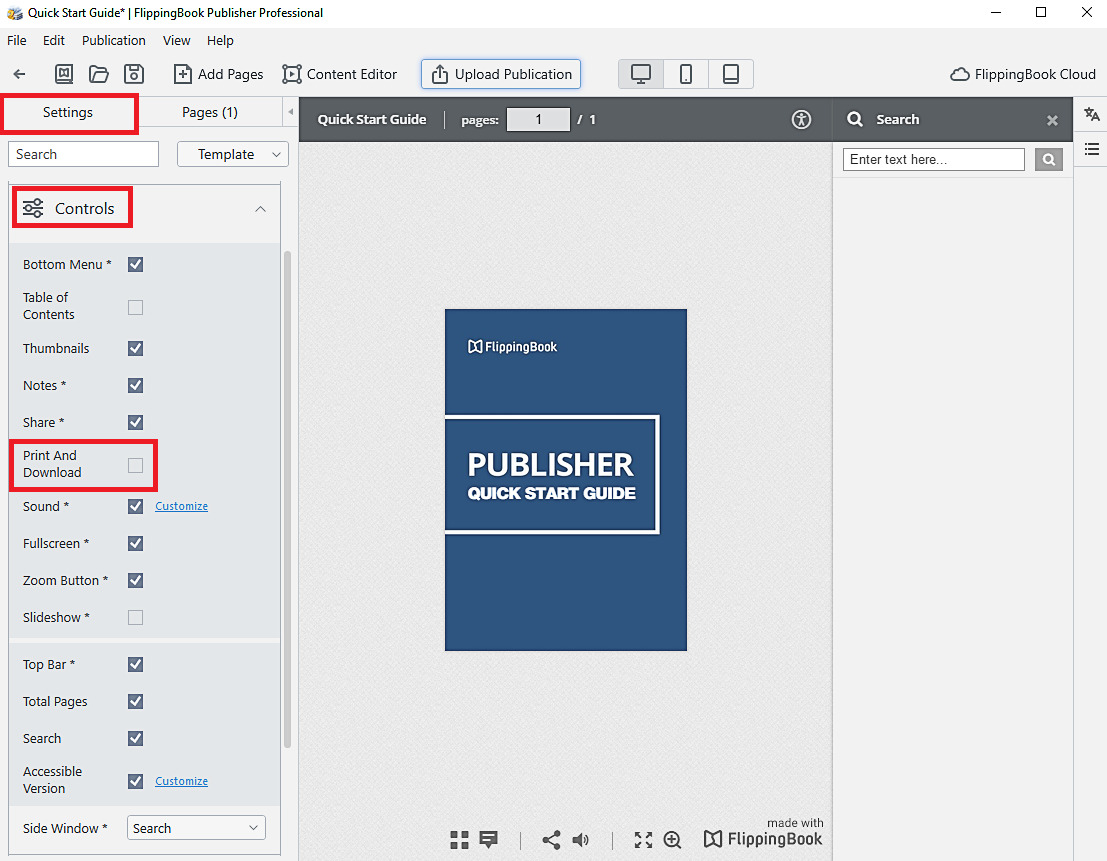Screen dimensions: 1107x861
Task: Open the Edit menu
Action: point(54,40)
